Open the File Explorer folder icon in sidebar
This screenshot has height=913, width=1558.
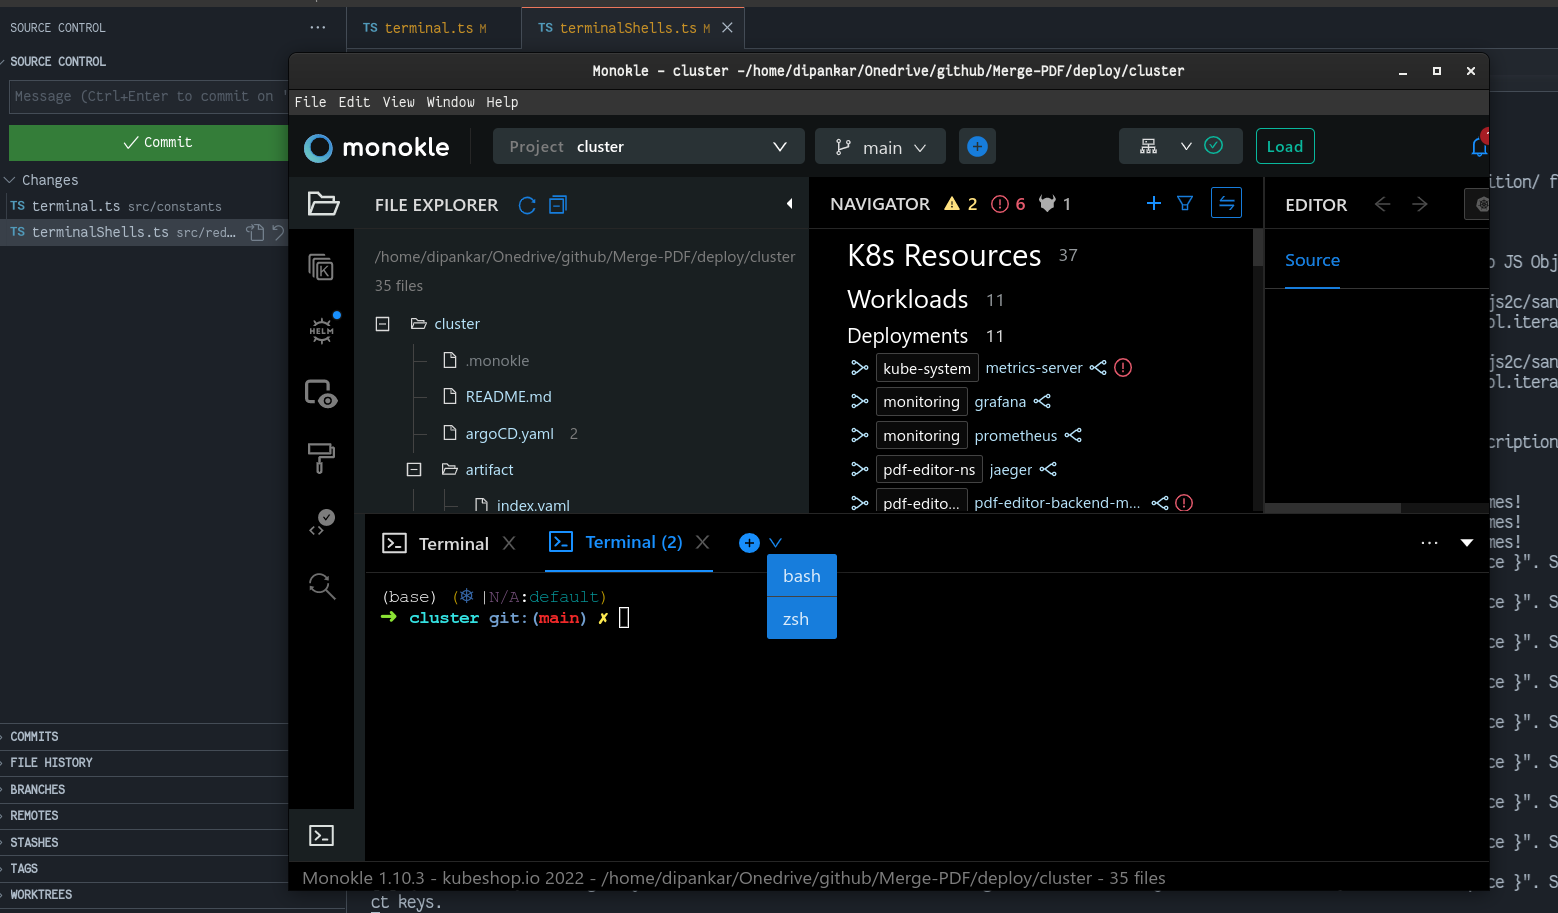pyautogui.click(x=322, y=204)
